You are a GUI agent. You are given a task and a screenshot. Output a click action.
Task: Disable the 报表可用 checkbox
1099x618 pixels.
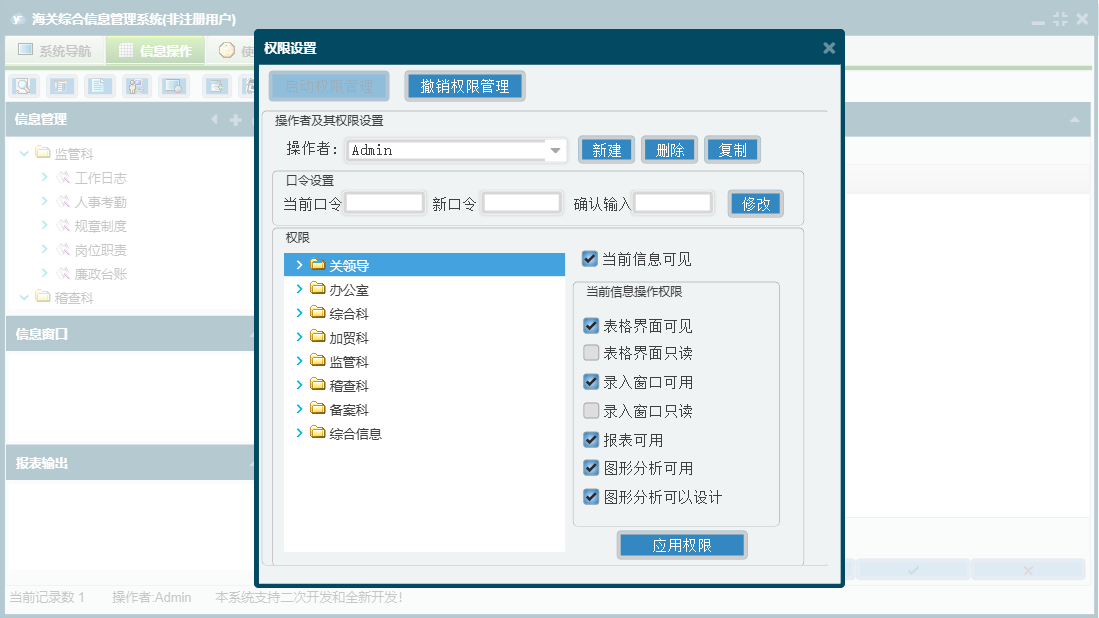click(591, 440)
